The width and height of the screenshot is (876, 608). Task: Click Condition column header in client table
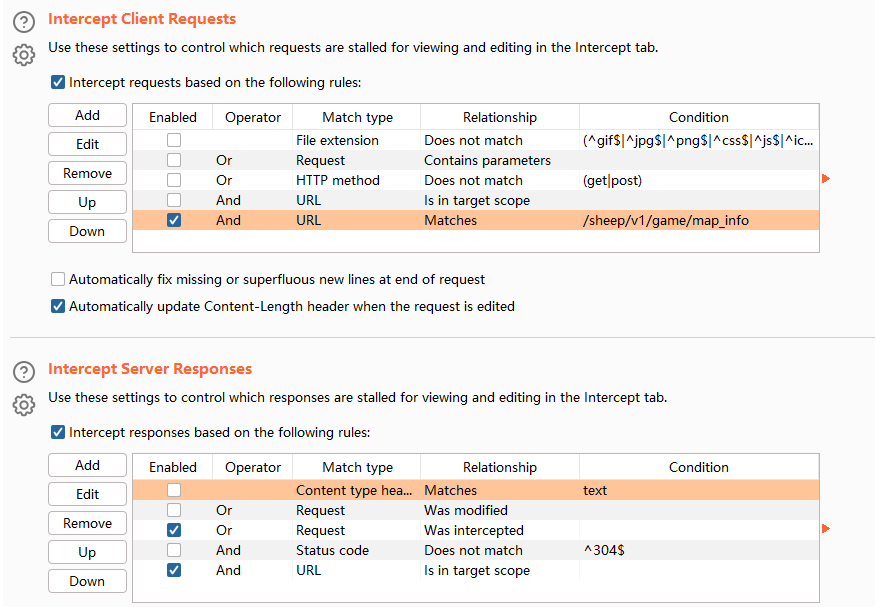698,117
